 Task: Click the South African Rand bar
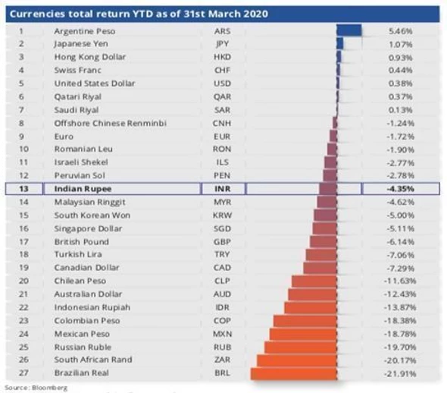297,360
